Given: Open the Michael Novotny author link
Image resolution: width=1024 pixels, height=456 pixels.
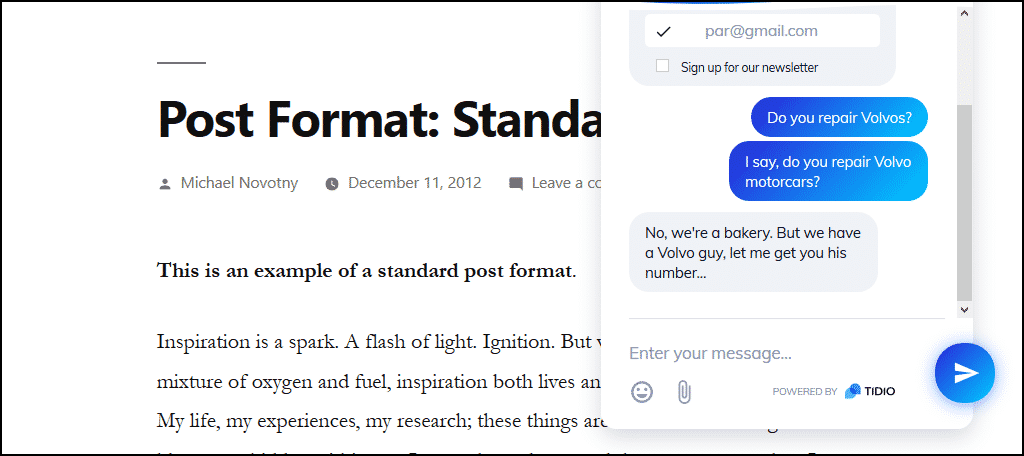Looking at the screenshot, I should pyautogui.click(x=239, y=183).
